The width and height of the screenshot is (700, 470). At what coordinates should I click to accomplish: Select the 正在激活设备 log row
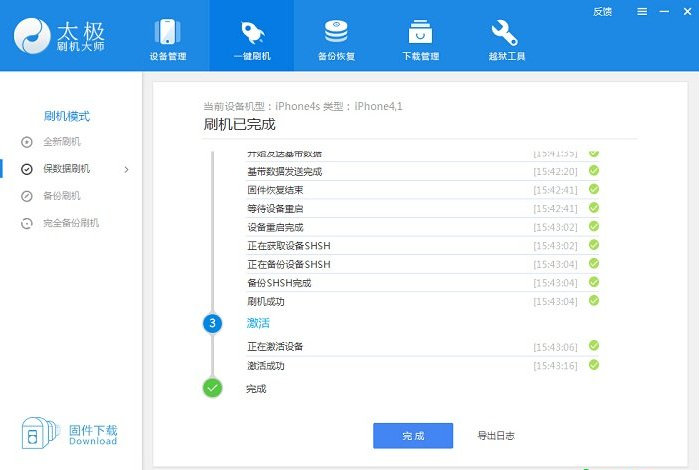[x=423, y=346]
